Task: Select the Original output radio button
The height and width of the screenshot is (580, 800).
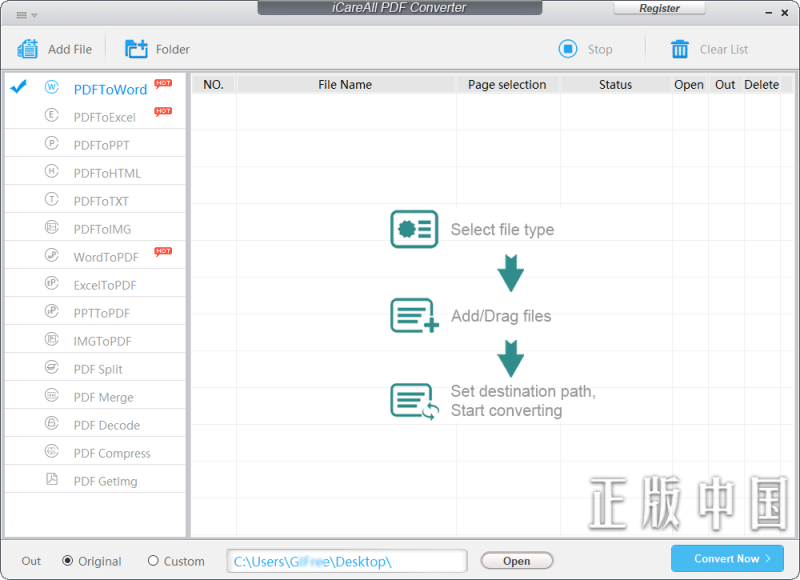Action: (x=67, y=561)
